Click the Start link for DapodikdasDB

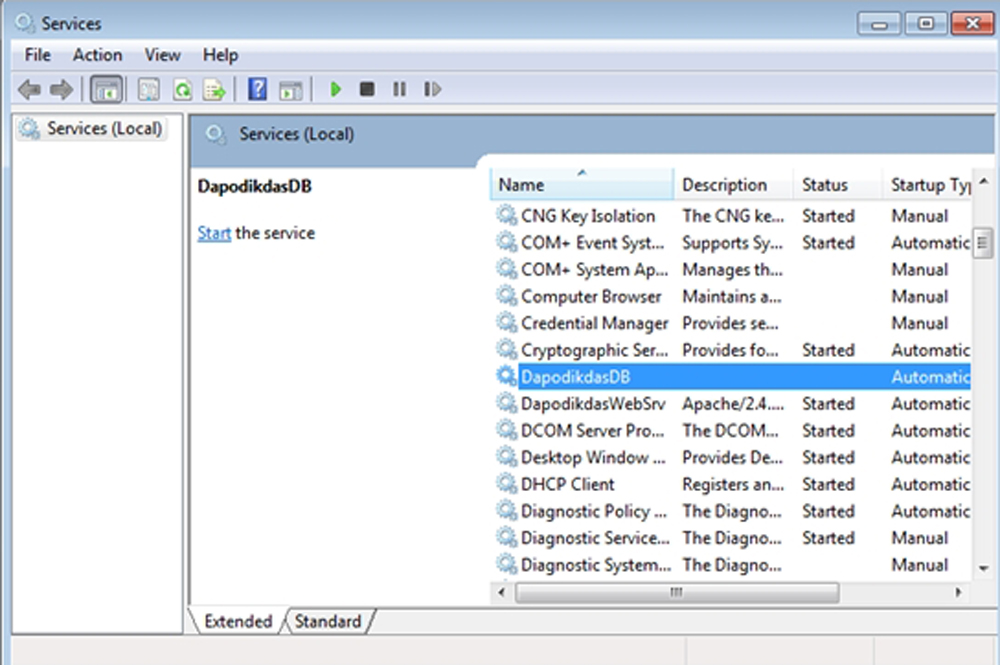pos(214,233)
